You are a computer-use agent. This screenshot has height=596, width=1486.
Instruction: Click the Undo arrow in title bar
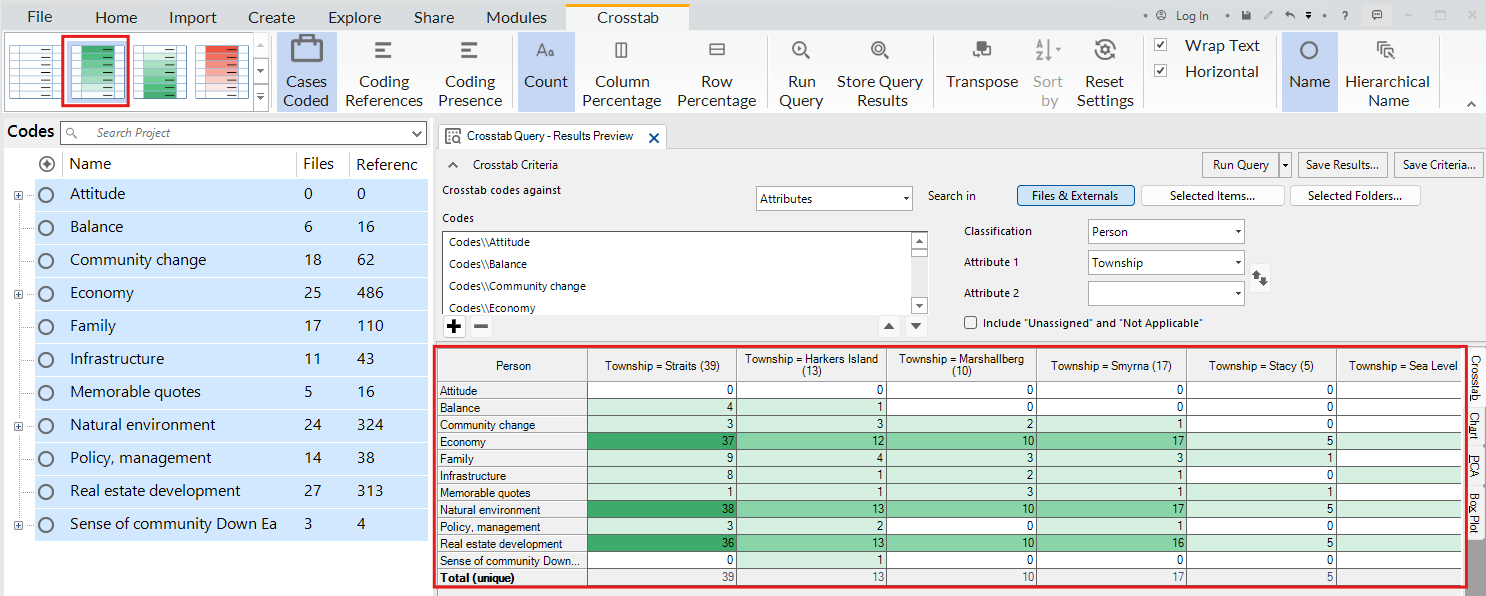(x=1290, y=16)
